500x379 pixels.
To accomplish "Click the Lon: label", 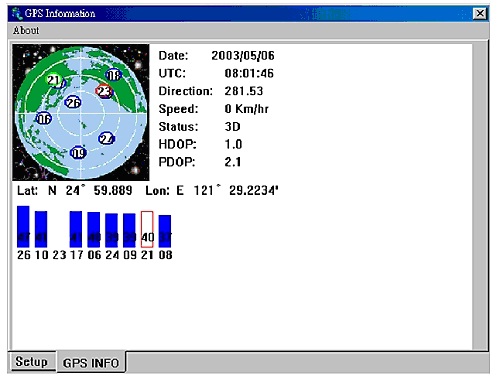I will click(157, 191).
